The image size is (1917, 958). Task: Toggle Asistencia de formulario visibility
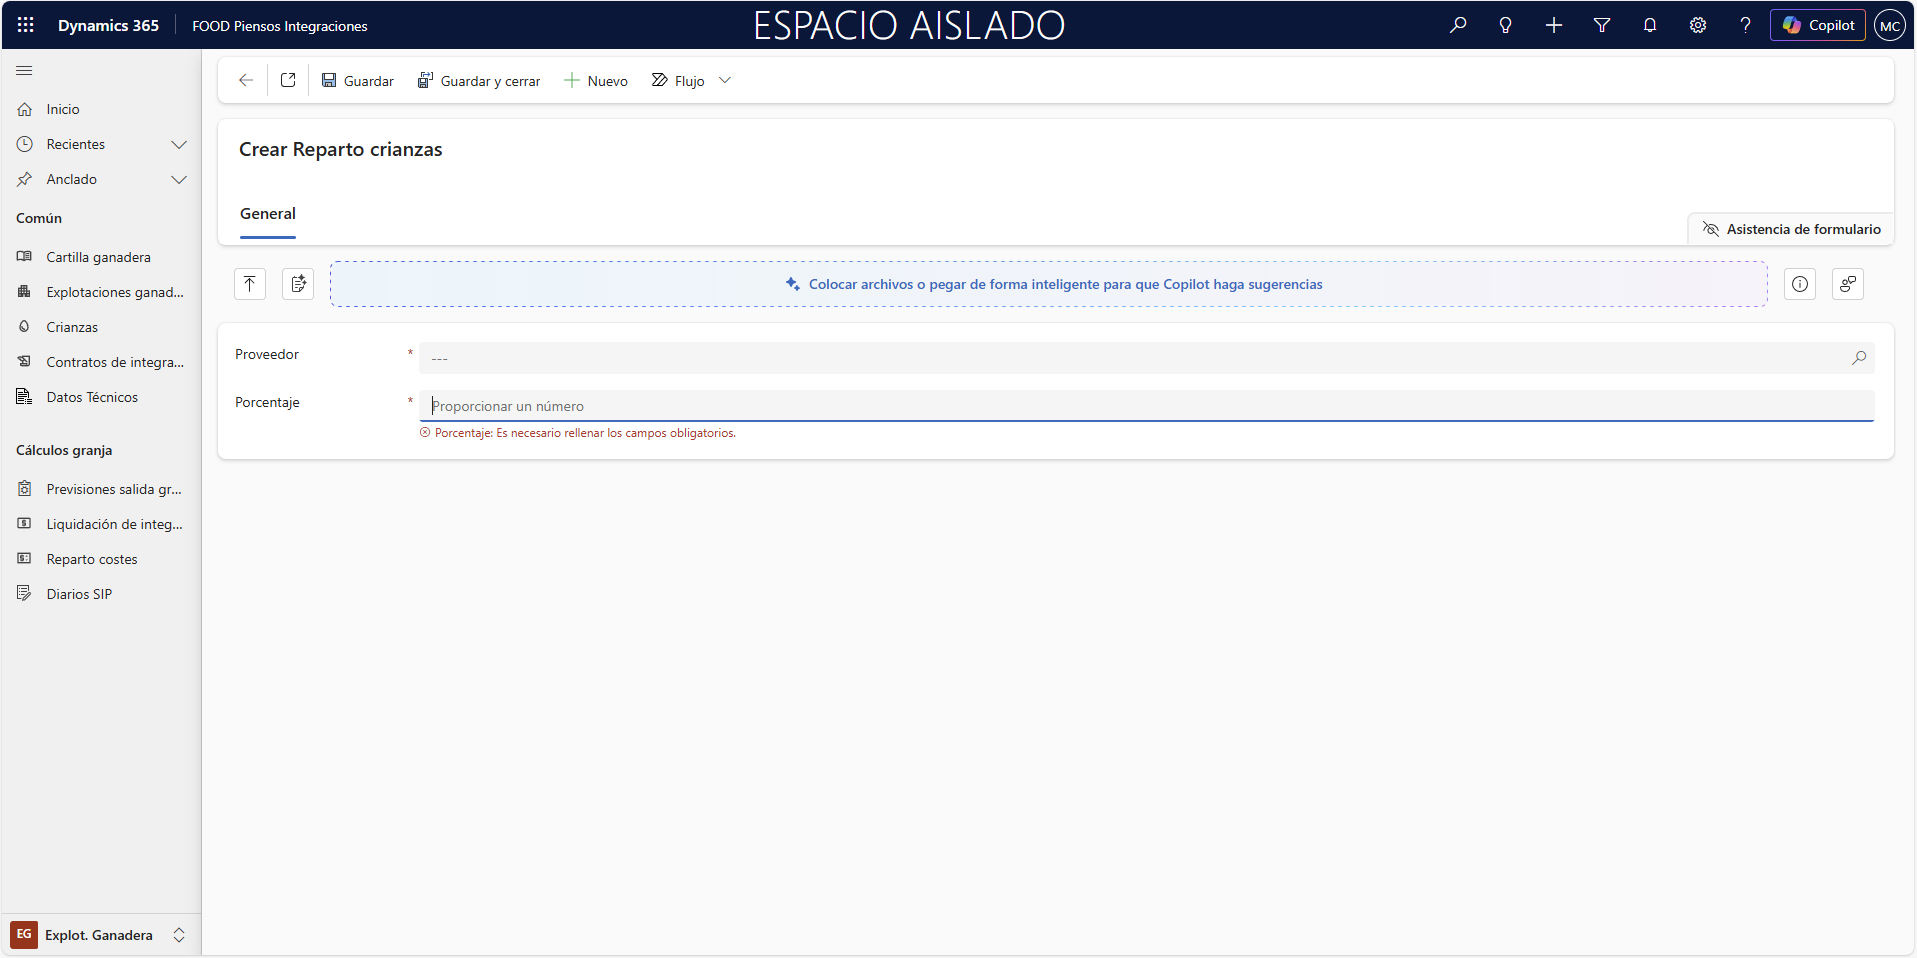pos(1791,229)
